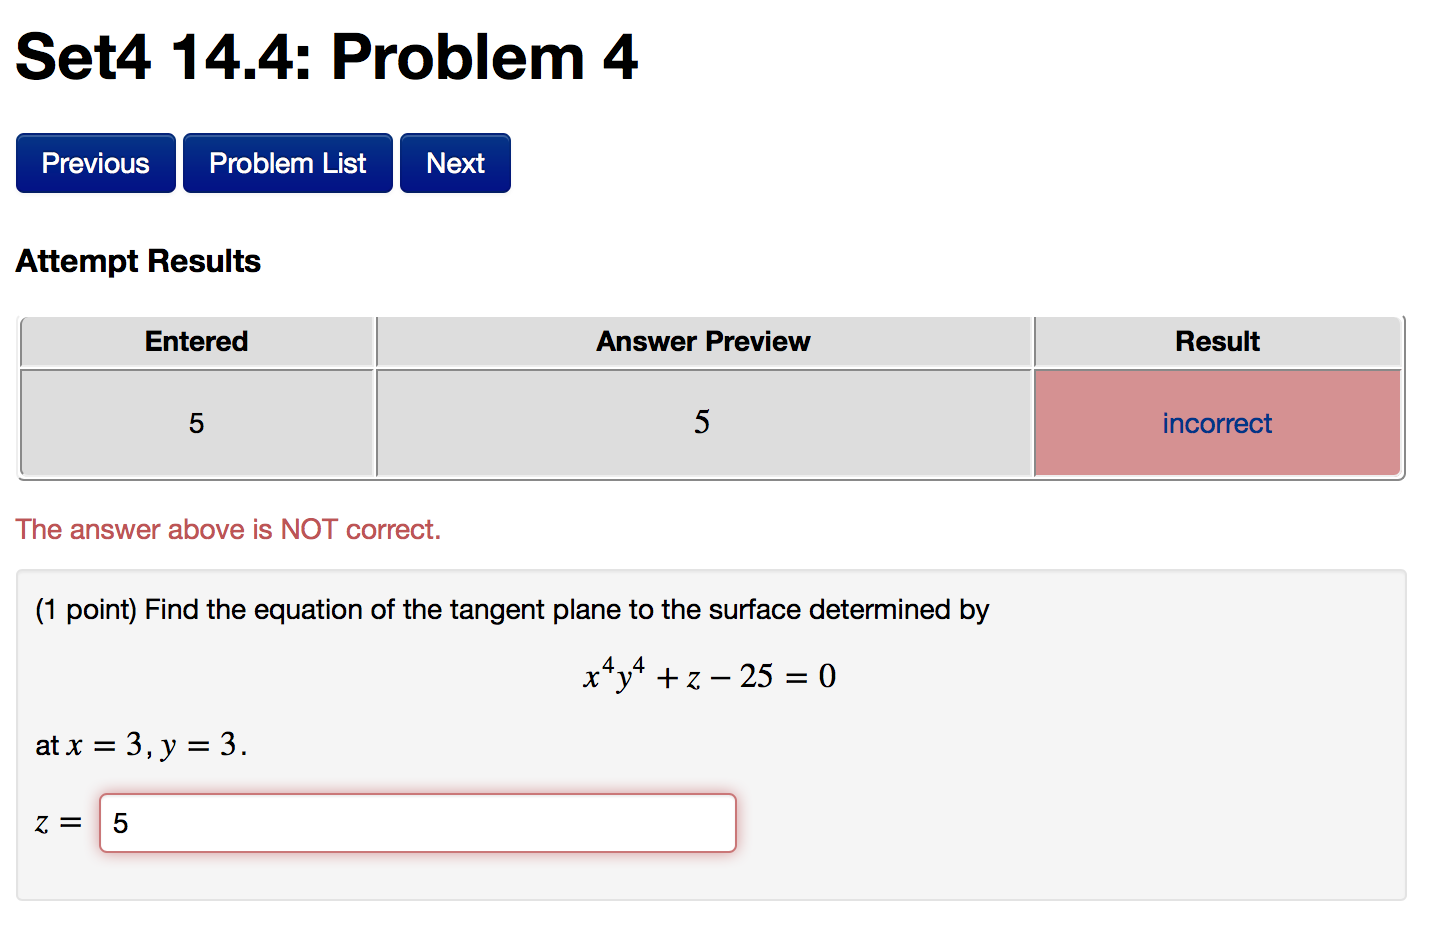Click the equation x^4y^4 + z - 25 = 0

[709, 674]
